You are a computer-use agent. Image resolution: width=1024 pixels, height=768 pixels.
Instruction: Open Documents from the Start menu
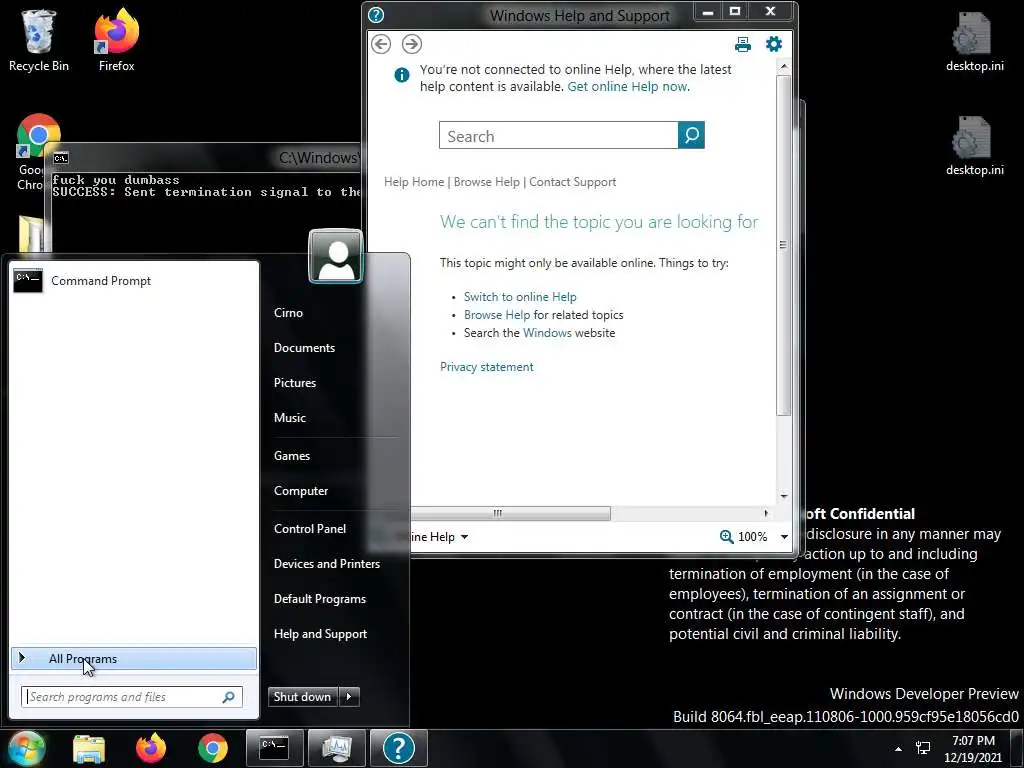304,347
